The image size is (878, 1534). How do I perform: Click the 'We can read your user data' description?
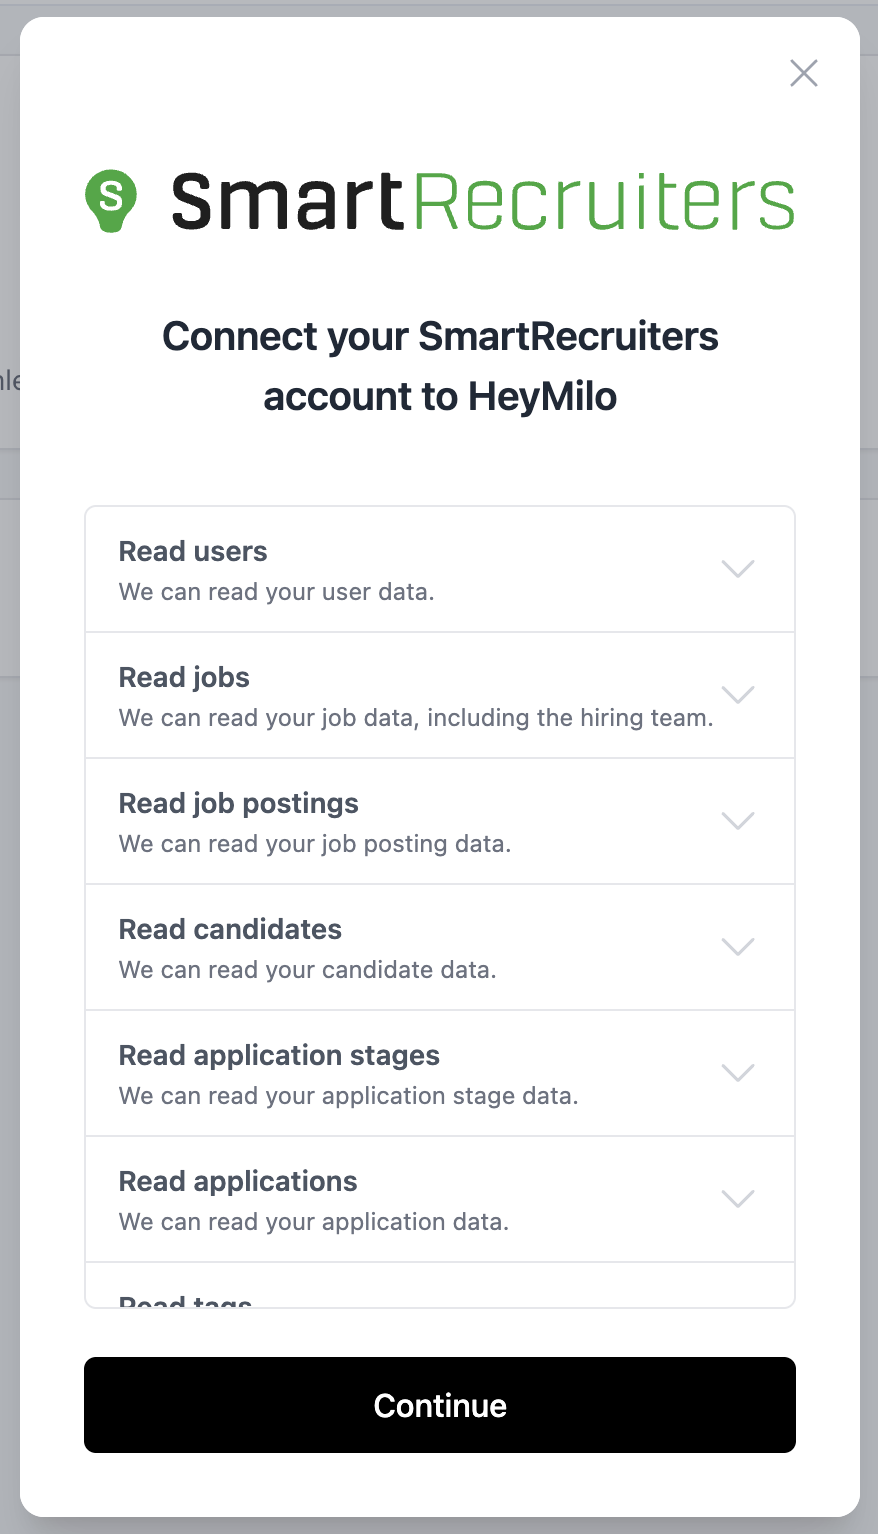277,592
